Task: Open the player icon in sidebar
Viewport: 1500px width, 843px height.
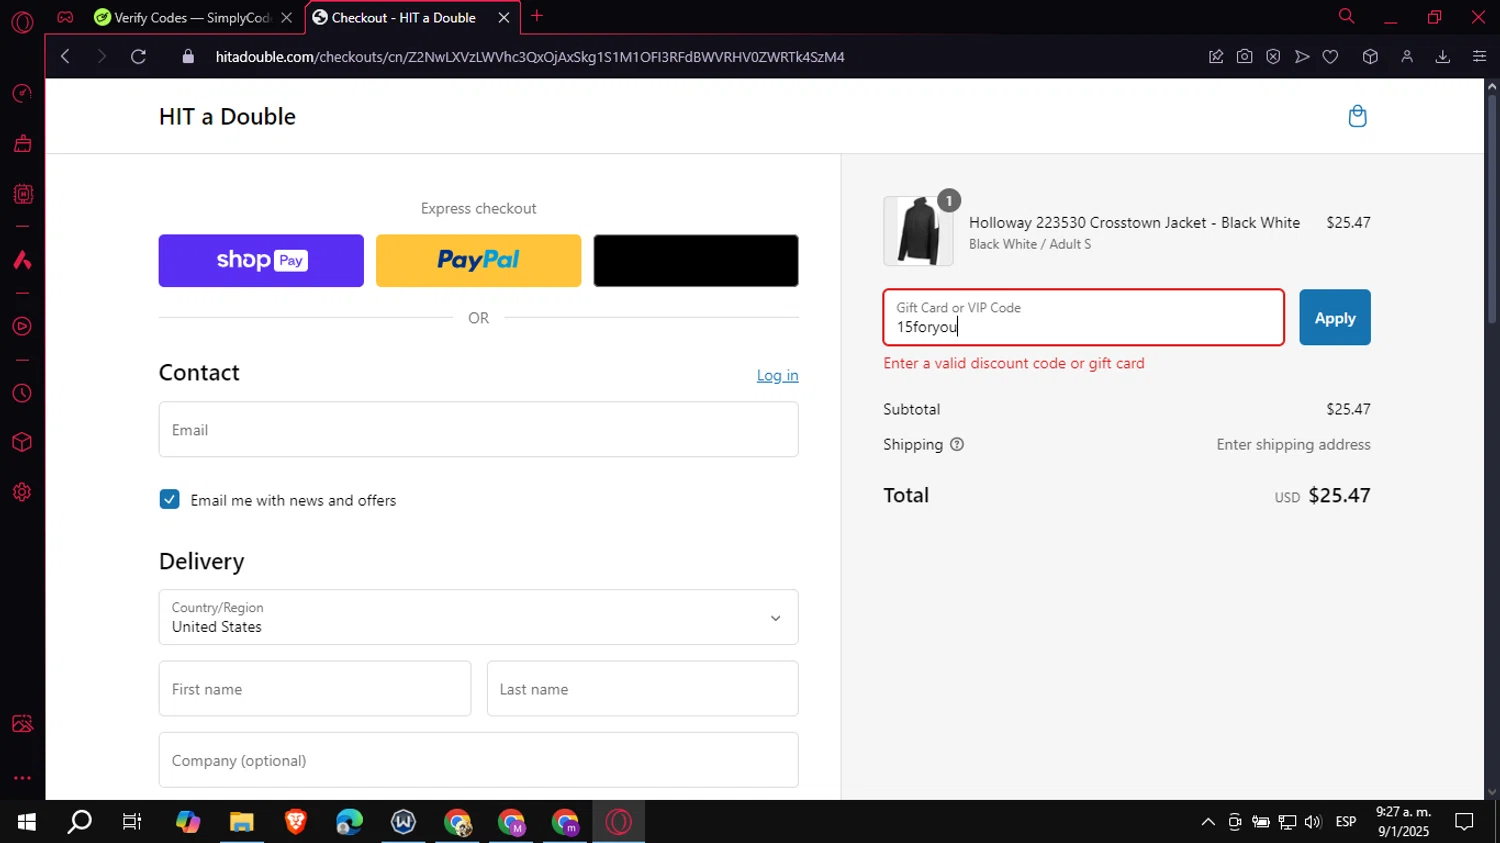Action: coord(22,327)
